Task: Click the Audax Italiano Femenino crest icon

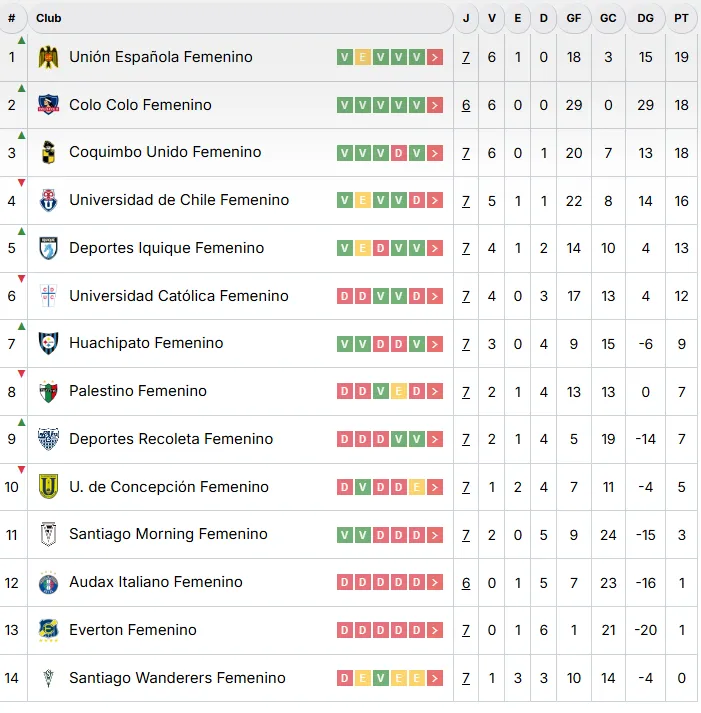Action: point(48,583)
